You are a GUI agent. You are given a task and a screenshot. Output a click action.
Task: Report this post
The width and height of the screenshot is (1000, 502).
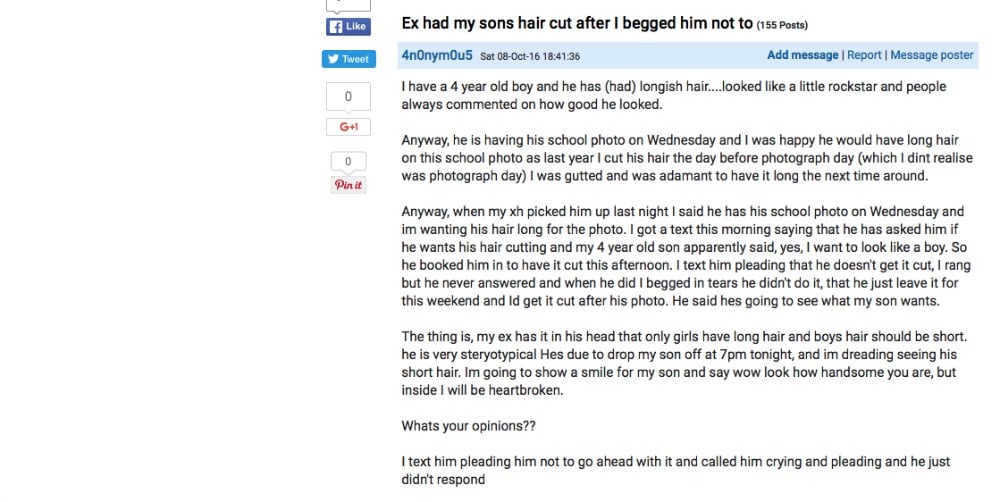(x=864, y=55)
